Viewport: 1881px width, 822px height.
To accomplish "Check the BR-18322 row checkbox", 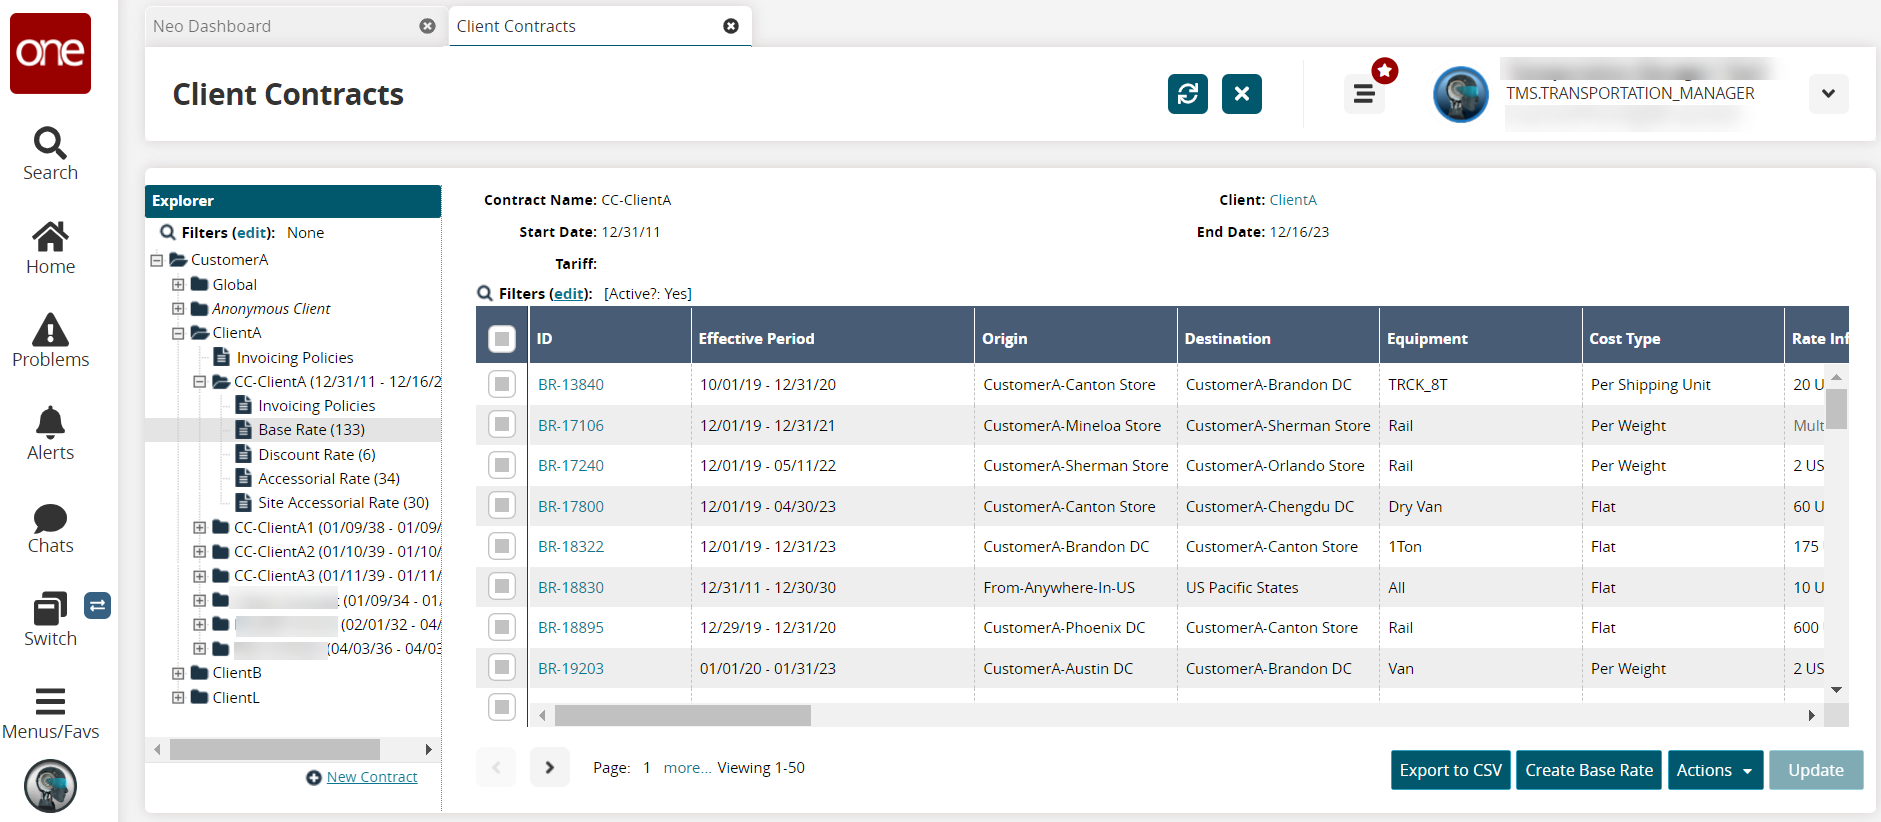I will point(502,546).
